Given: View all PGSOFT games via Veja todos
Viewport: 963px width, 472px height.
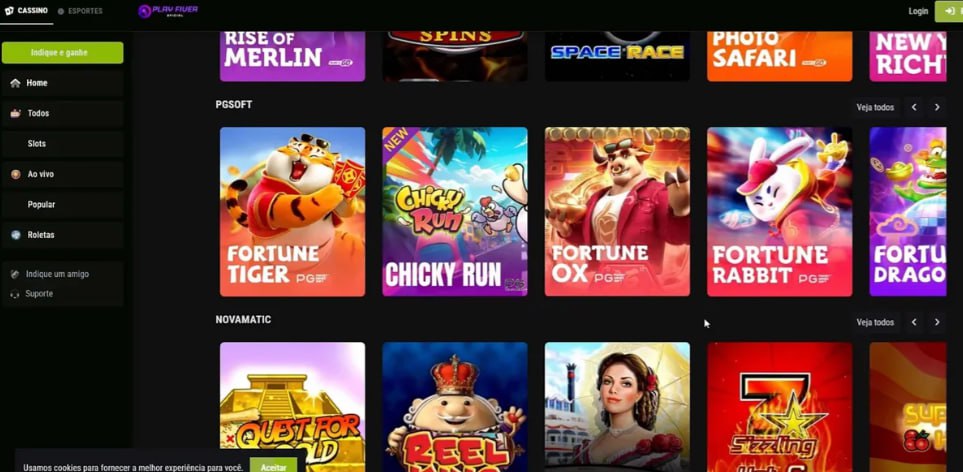Looking at the screenshot, I should pos(875,107).
